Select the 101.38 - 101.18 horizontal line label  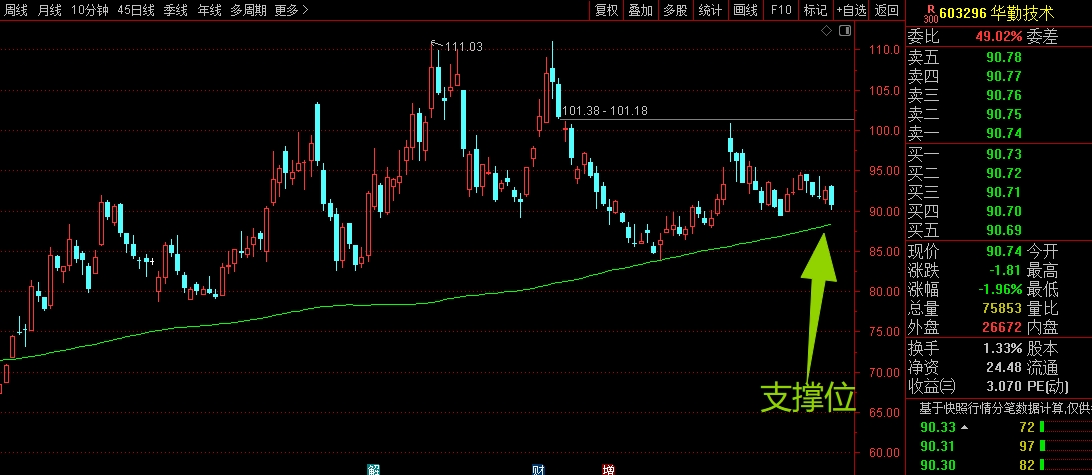604,111
